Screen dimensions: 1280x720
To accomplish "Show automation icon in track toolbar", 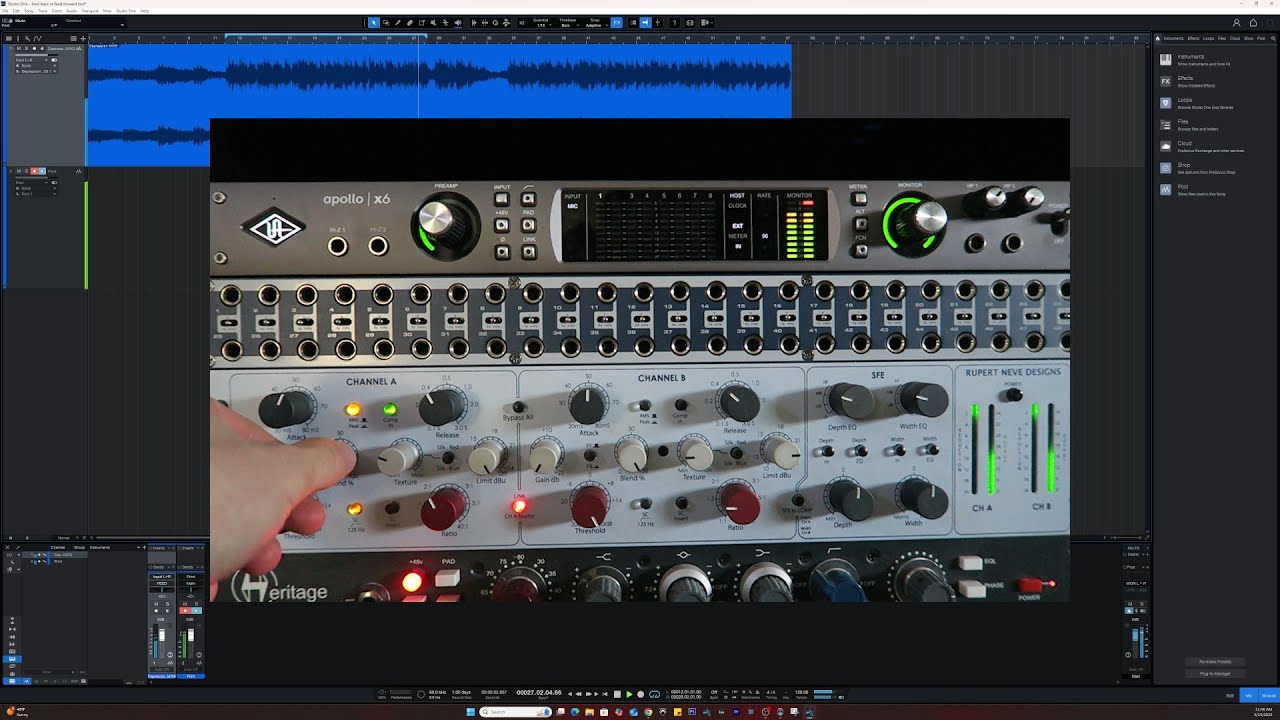I will (37, 38).
